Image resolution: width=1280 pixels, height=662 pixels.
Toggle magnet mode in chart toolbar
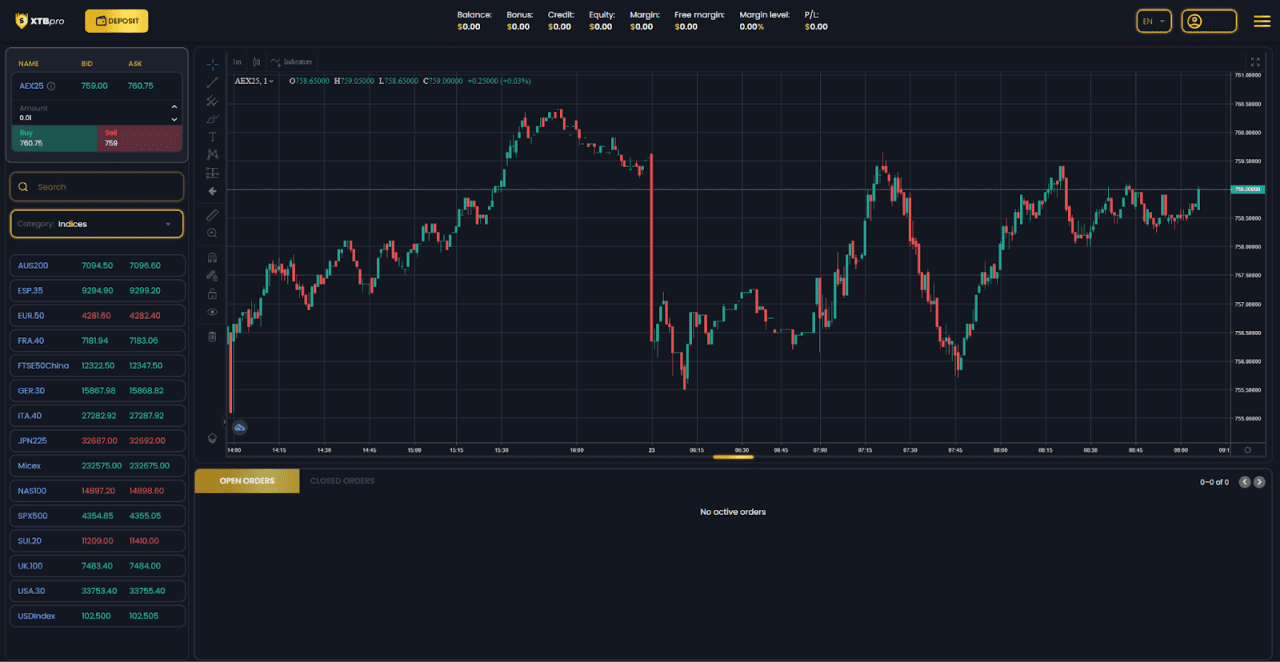(x=212, y=257)
